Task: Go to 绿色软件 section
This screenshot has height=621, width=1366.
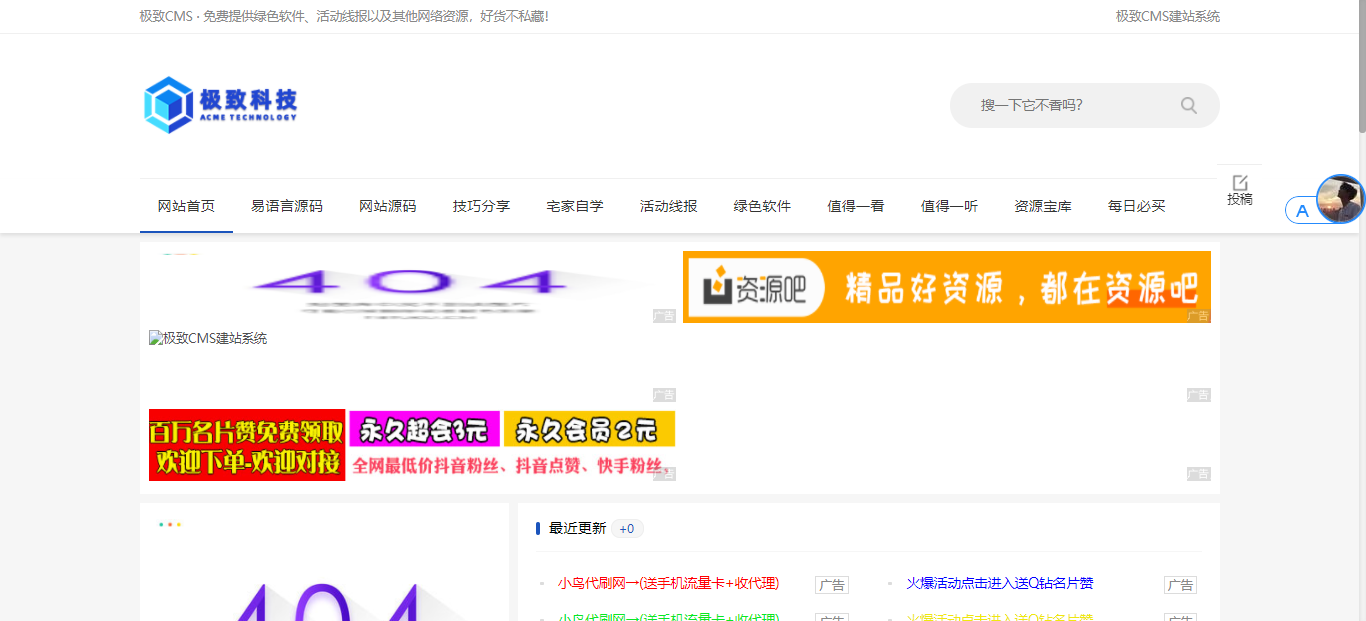Action: point(762,206)
